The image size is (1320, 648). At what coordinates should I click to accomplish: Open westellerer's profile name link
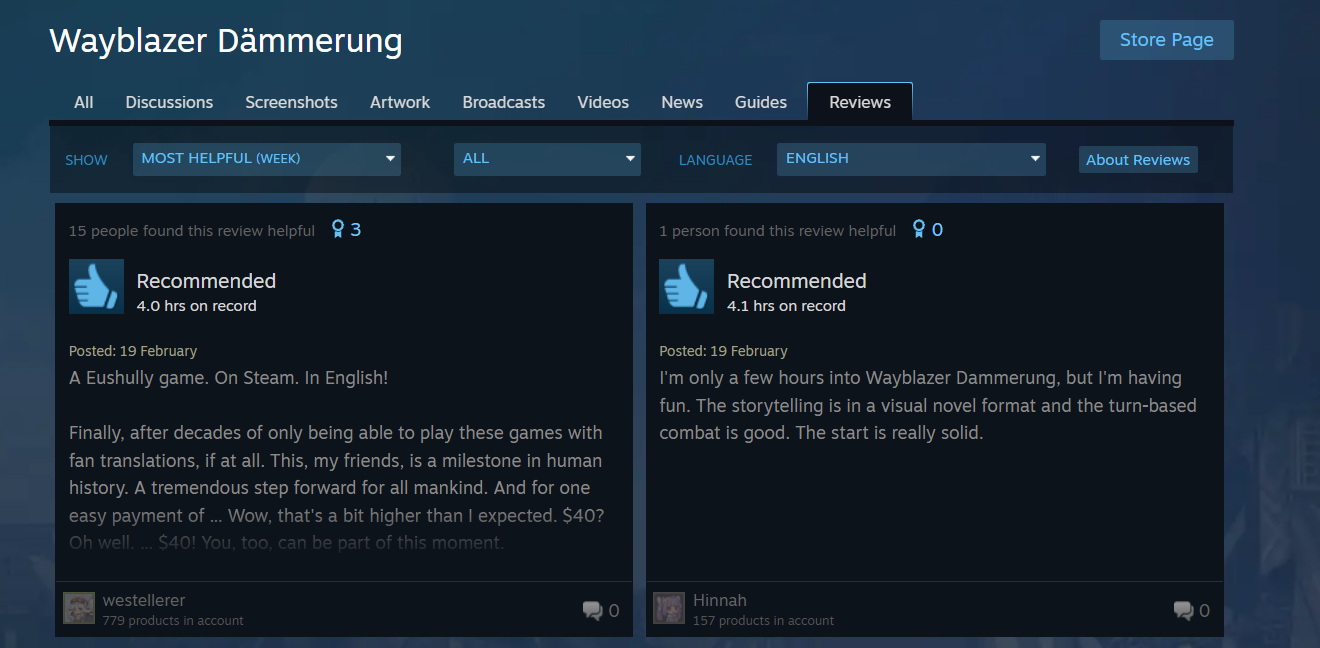pyautogui.click(x=144, y=600)
